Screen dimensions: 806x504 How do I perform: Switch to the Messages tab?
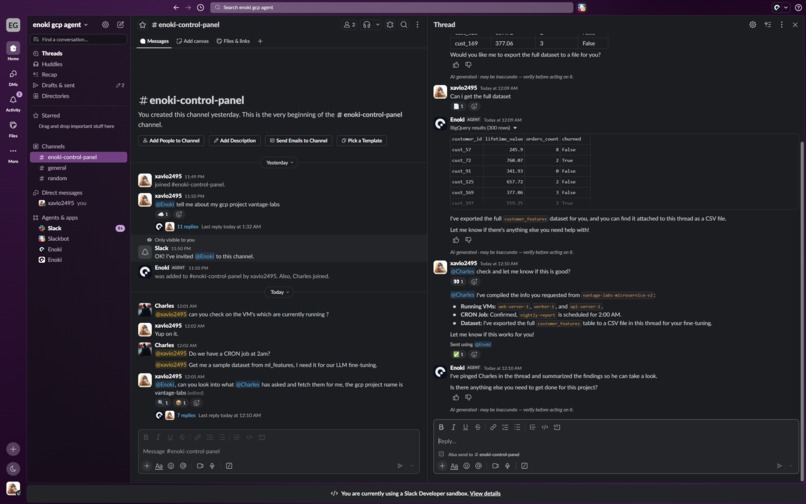pyautogui.click(x=154, y=41)
